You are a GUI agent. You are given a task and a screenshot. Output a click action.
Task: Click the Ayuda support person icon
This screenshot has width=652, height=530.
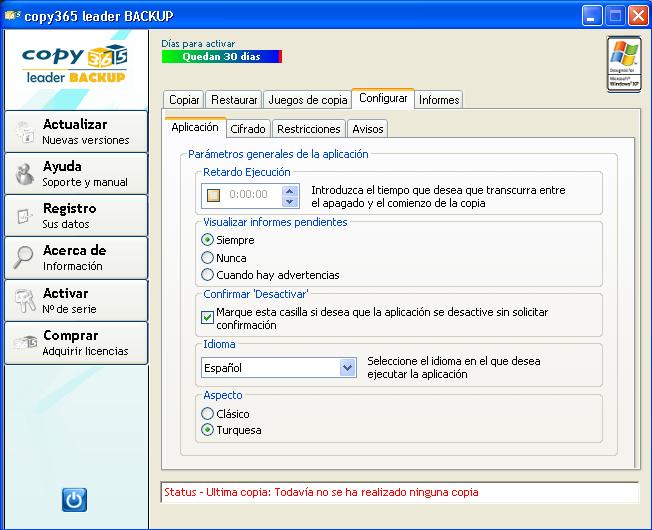(25, 174)
